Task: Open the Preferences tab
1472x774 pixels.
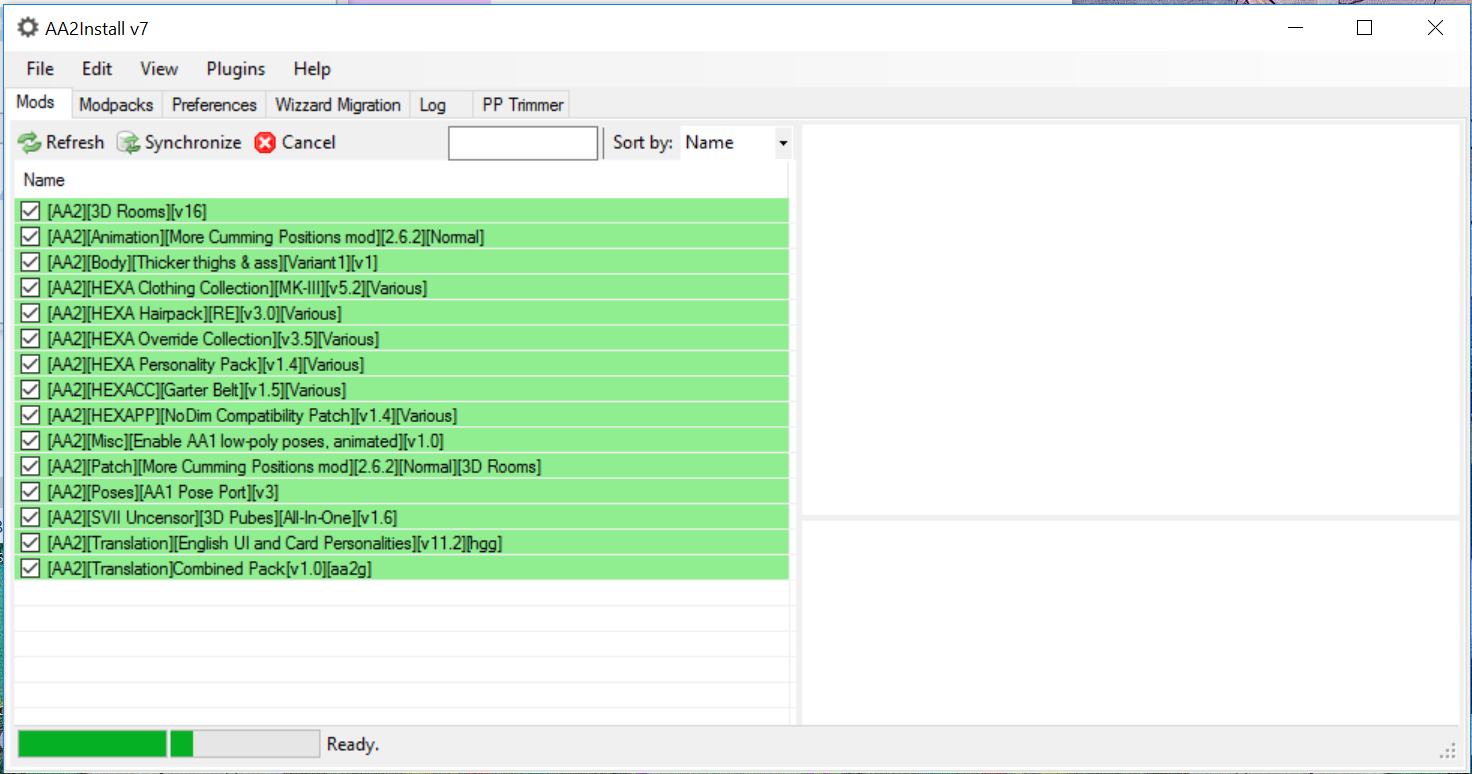Action: click(x=214, y=105)
